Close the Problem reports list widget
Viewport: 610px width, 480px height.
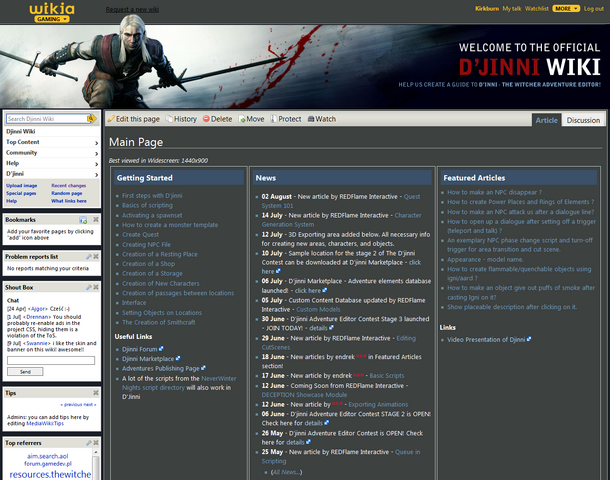96,257
